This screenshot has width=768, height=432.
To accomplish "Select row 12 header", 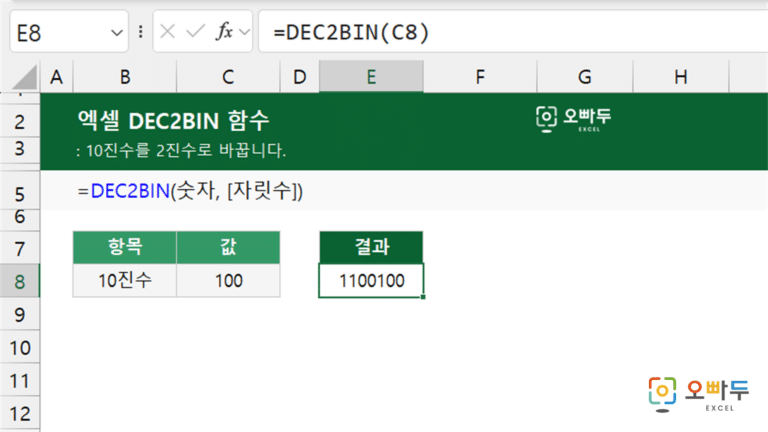I will (x=20, y=413).
